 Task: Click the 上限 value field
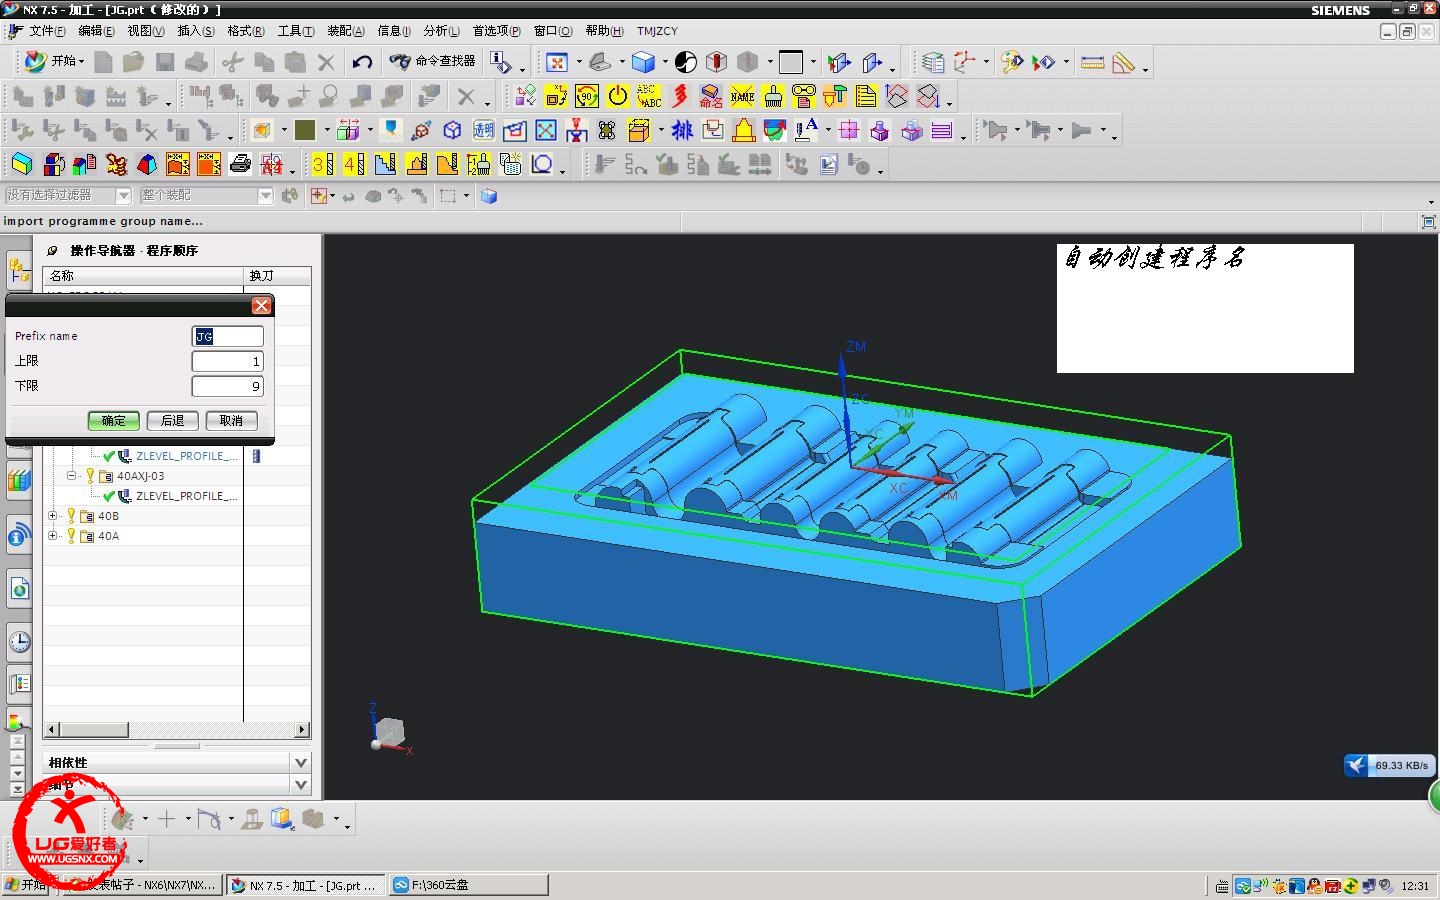point(228,361)
